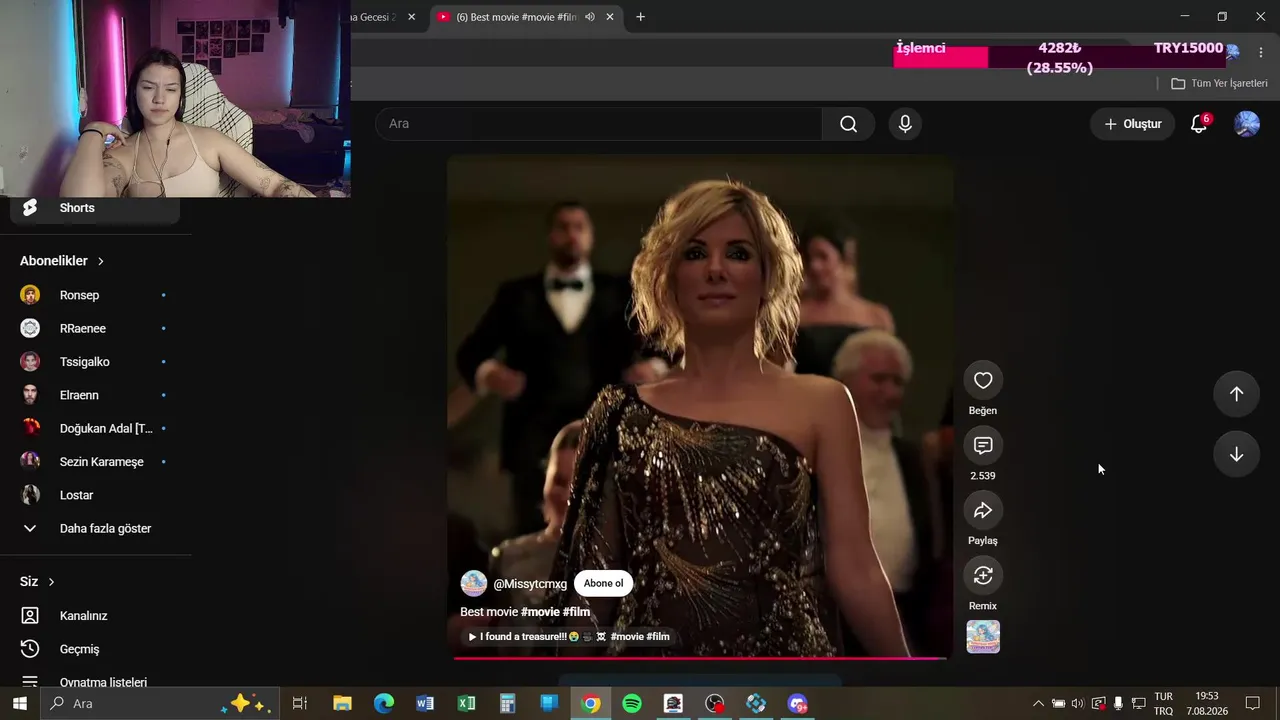Go to the previous short with the up arrow
1280x720 pixels.
pyautogui.click(x=1236, y=394)
